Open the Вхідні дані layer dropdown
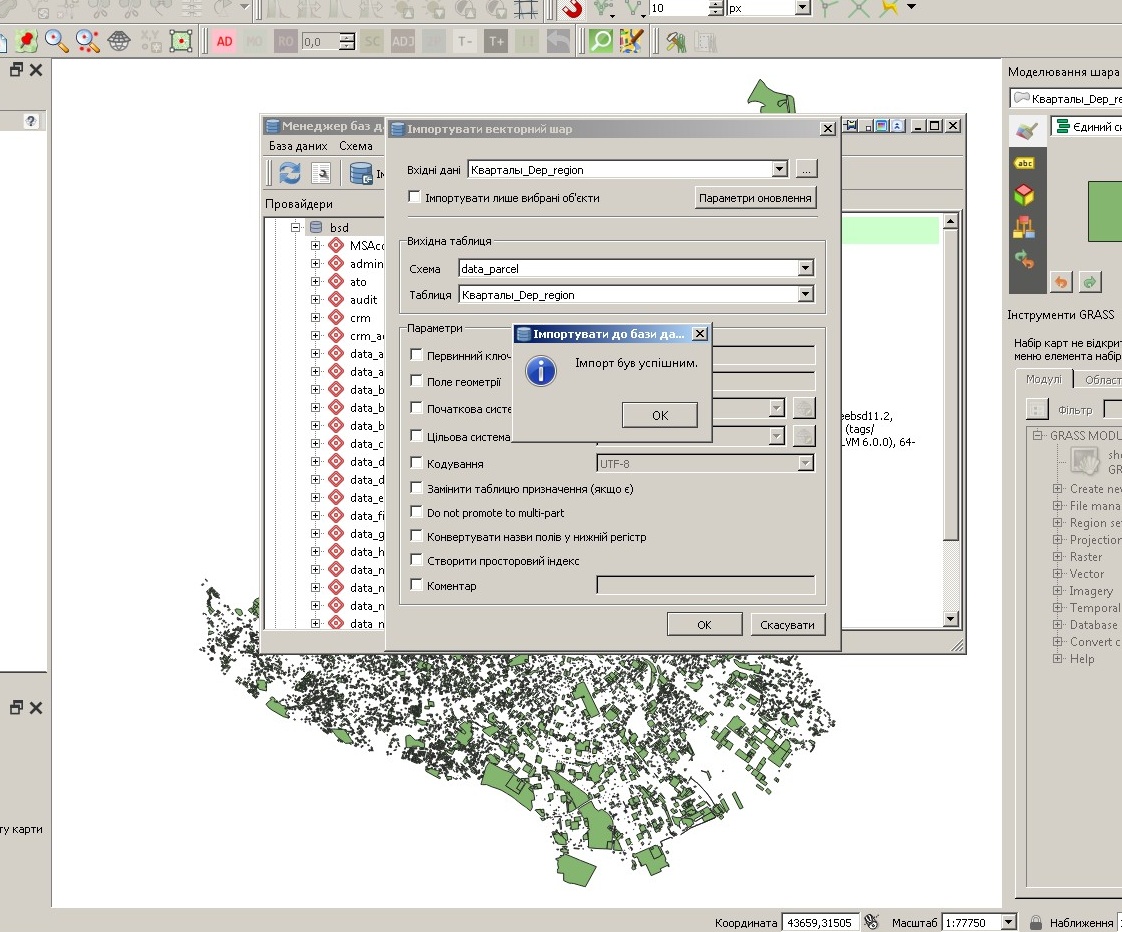The height and width of the screenshot is (932, 1122). click(781, 170)
